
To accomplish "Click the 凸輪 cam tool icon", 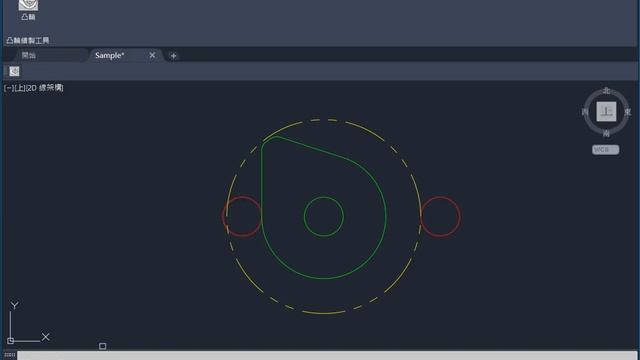I will coord(28,6).
